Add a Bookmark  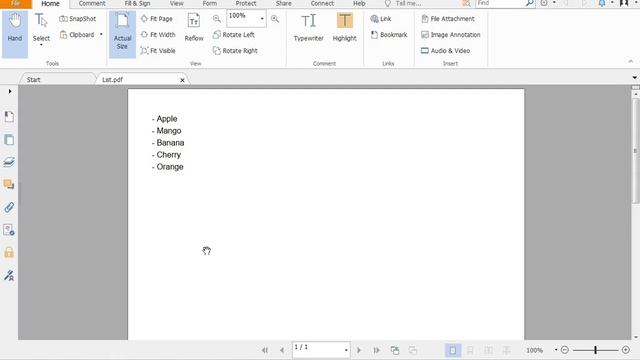(389, 35)
